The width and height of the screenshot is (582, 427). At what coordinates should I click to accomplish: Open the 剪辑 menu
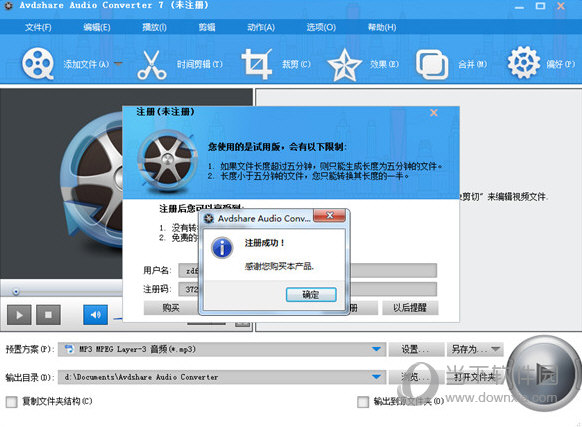pos(207,27)
